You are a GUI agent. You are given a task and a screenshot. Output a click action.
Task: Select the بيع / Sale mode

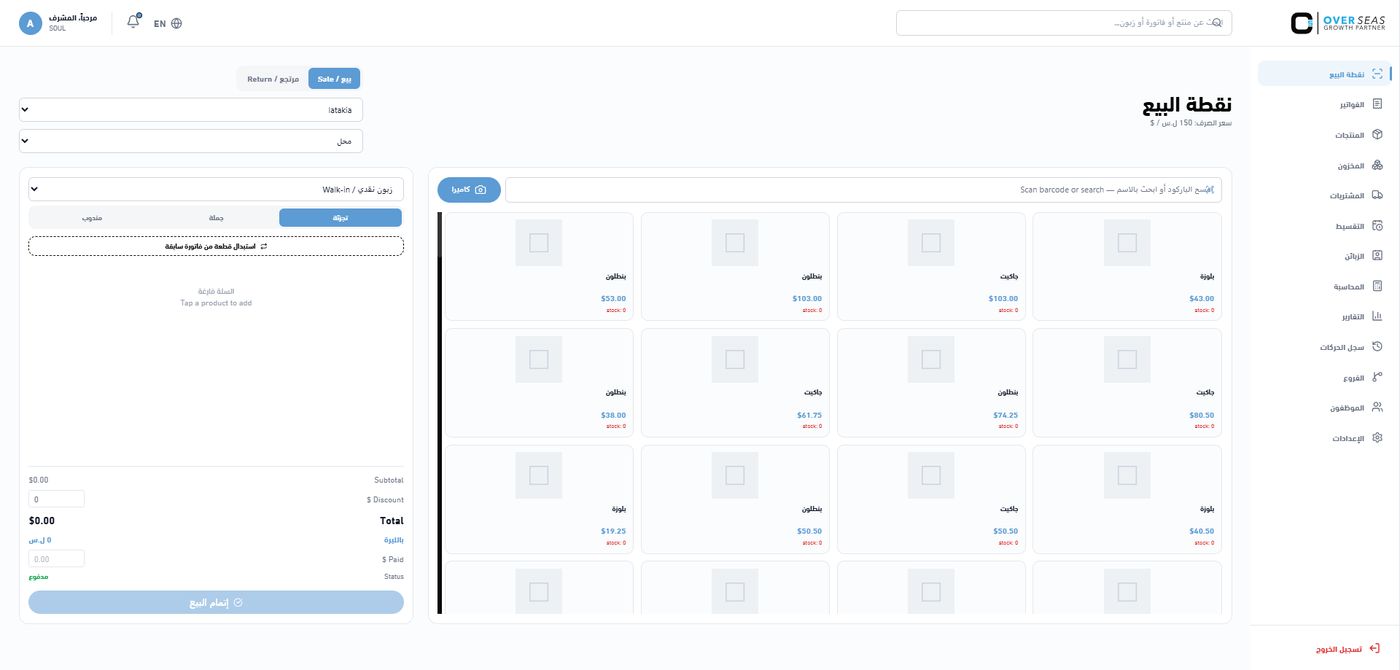(x=334, y=78)
